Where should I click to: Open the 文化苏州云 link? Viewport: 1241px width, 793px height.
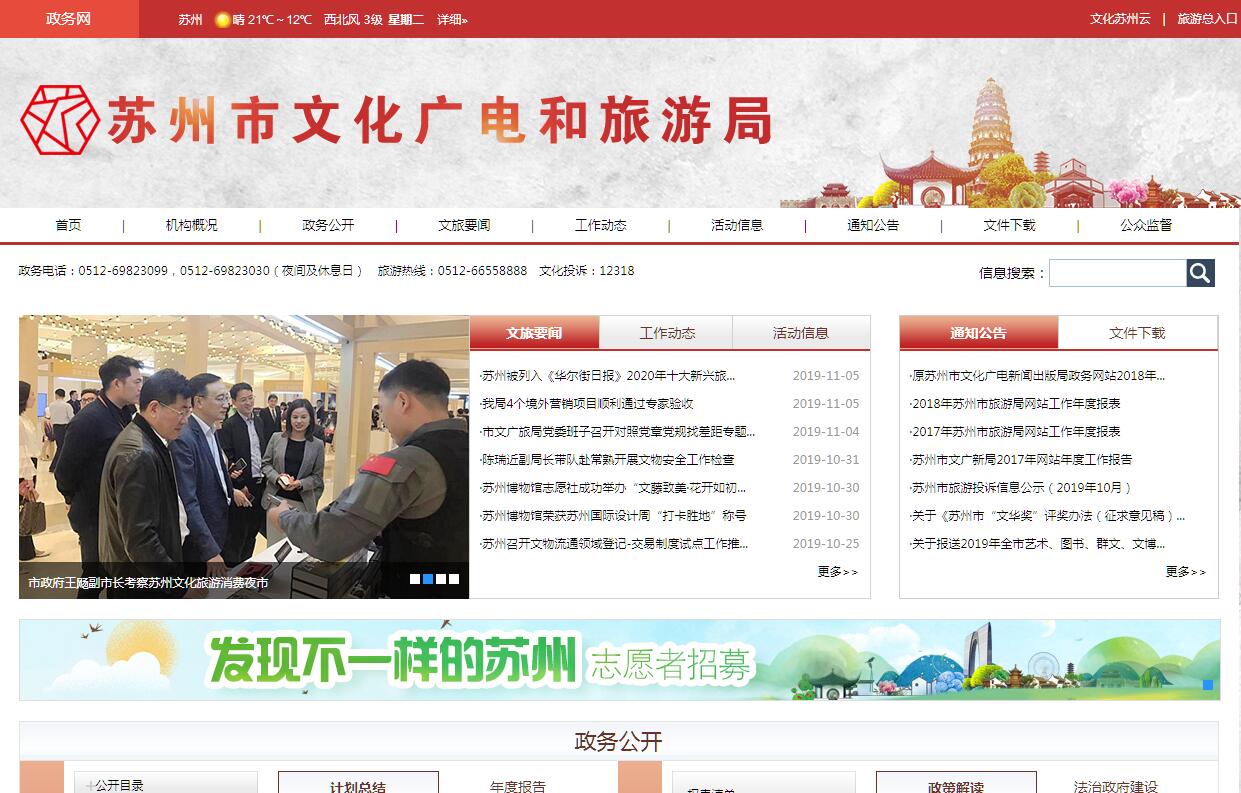click(x=1120, y=19)
